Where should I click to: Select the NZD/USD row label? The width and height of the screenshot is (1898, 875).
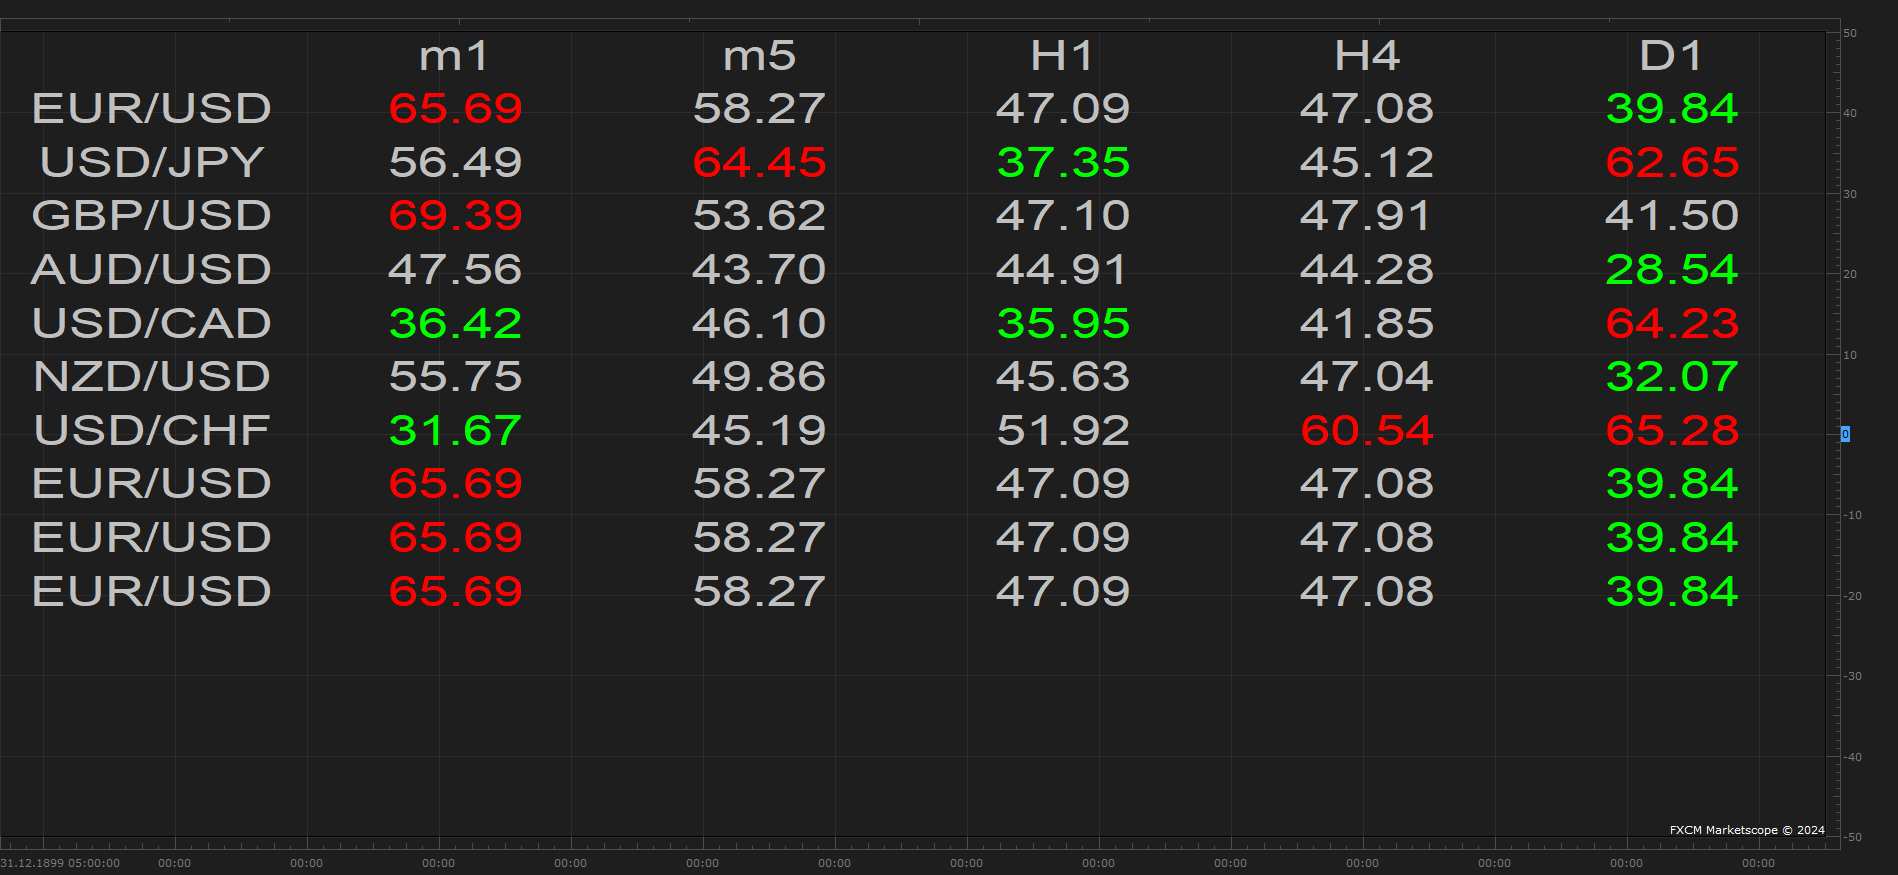152,377
